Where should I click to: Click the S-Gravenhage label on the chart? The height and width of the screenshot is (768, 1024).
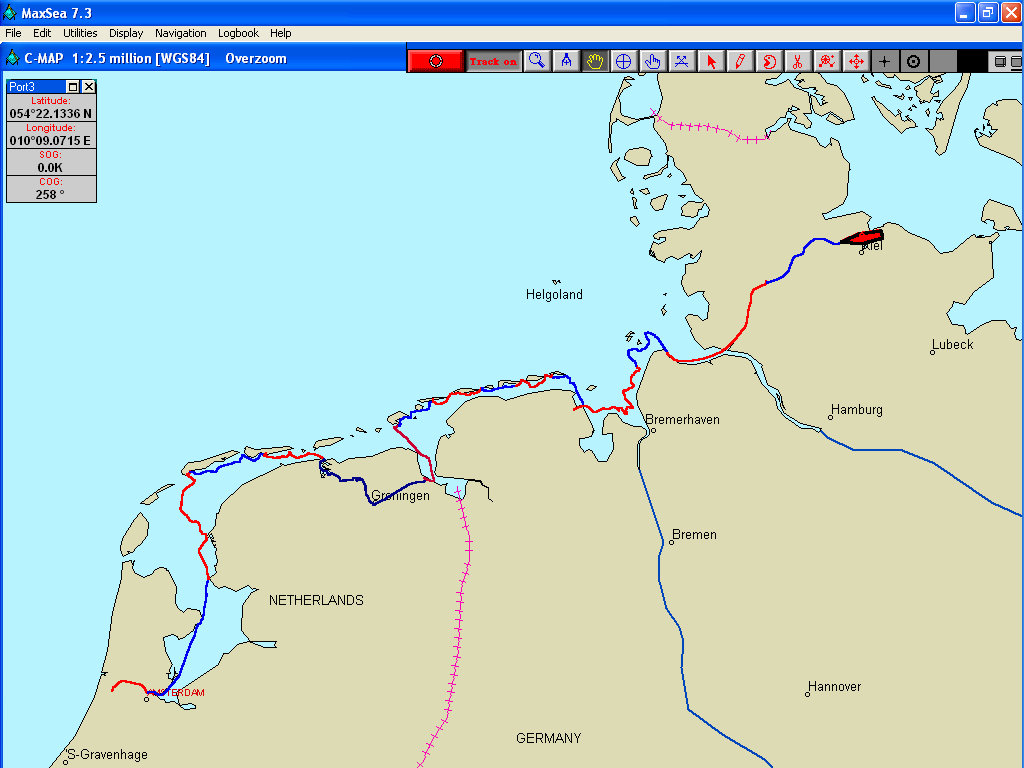point(107,755)
